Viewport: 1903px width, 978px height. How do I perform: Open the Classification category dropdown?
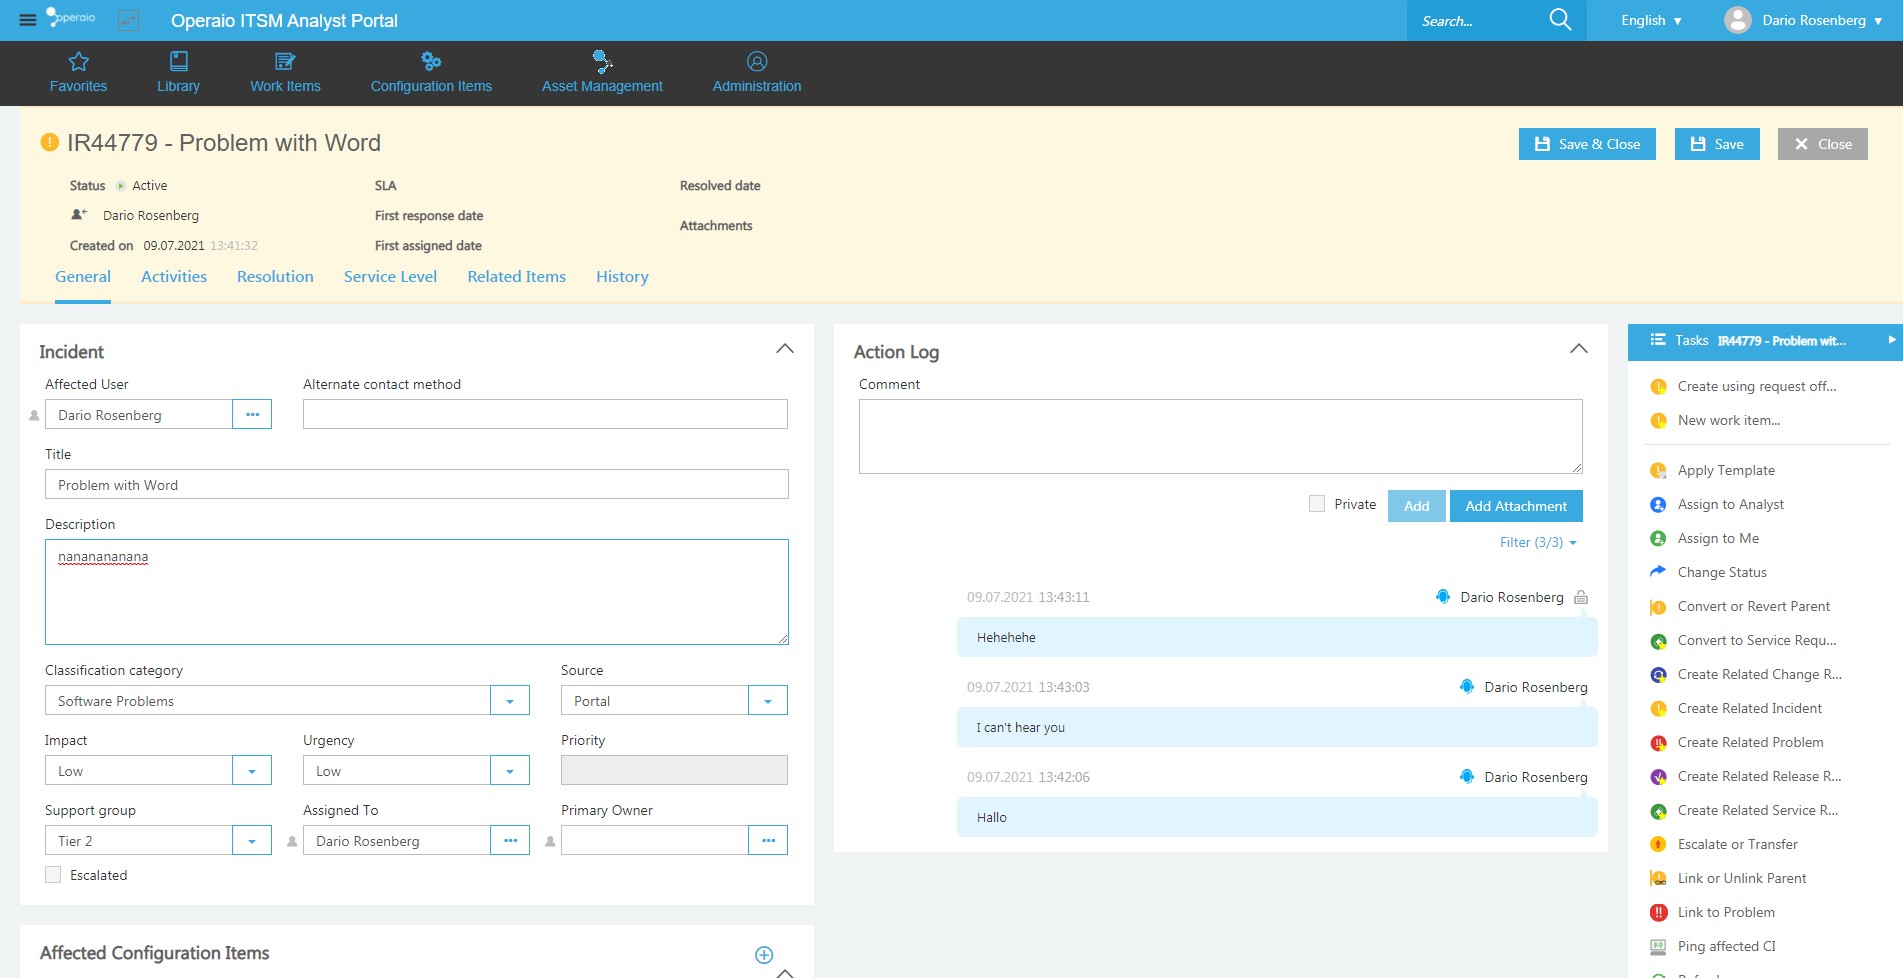point(509,701)
